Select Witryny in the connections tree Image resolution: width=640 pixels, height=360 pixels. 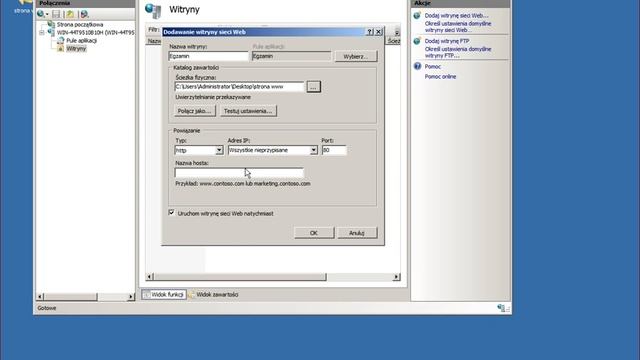76,49
